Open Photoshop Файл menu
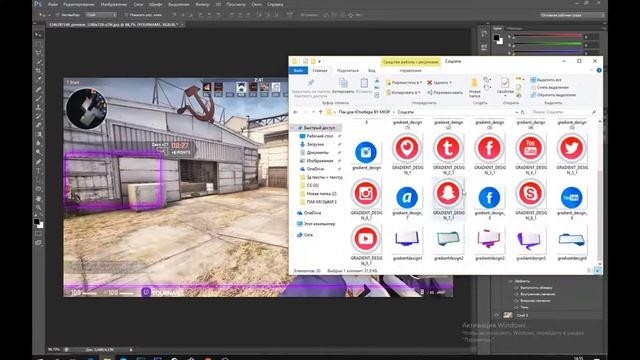Screen dimensions: 640x360 (53, 4)
